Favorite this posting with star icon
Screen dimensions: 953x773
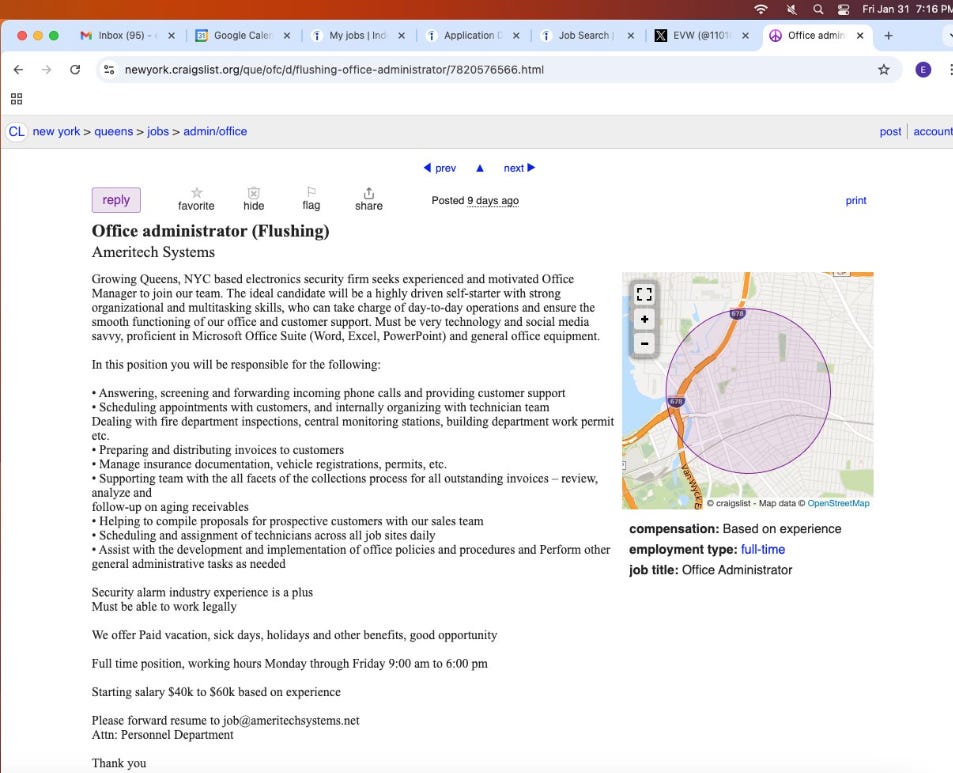[196, 199]
